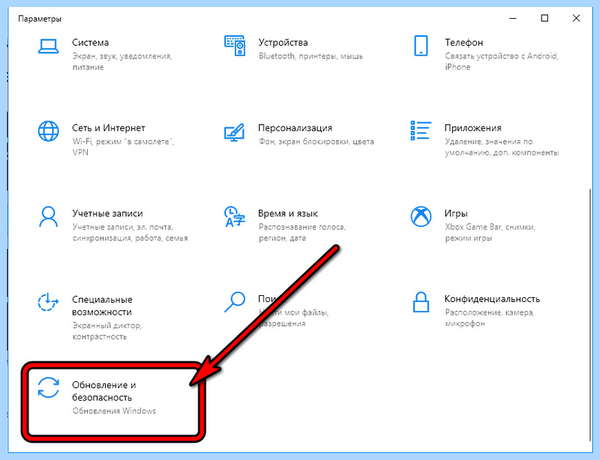Click the vertical scrollbar thumb

(589, 315)
